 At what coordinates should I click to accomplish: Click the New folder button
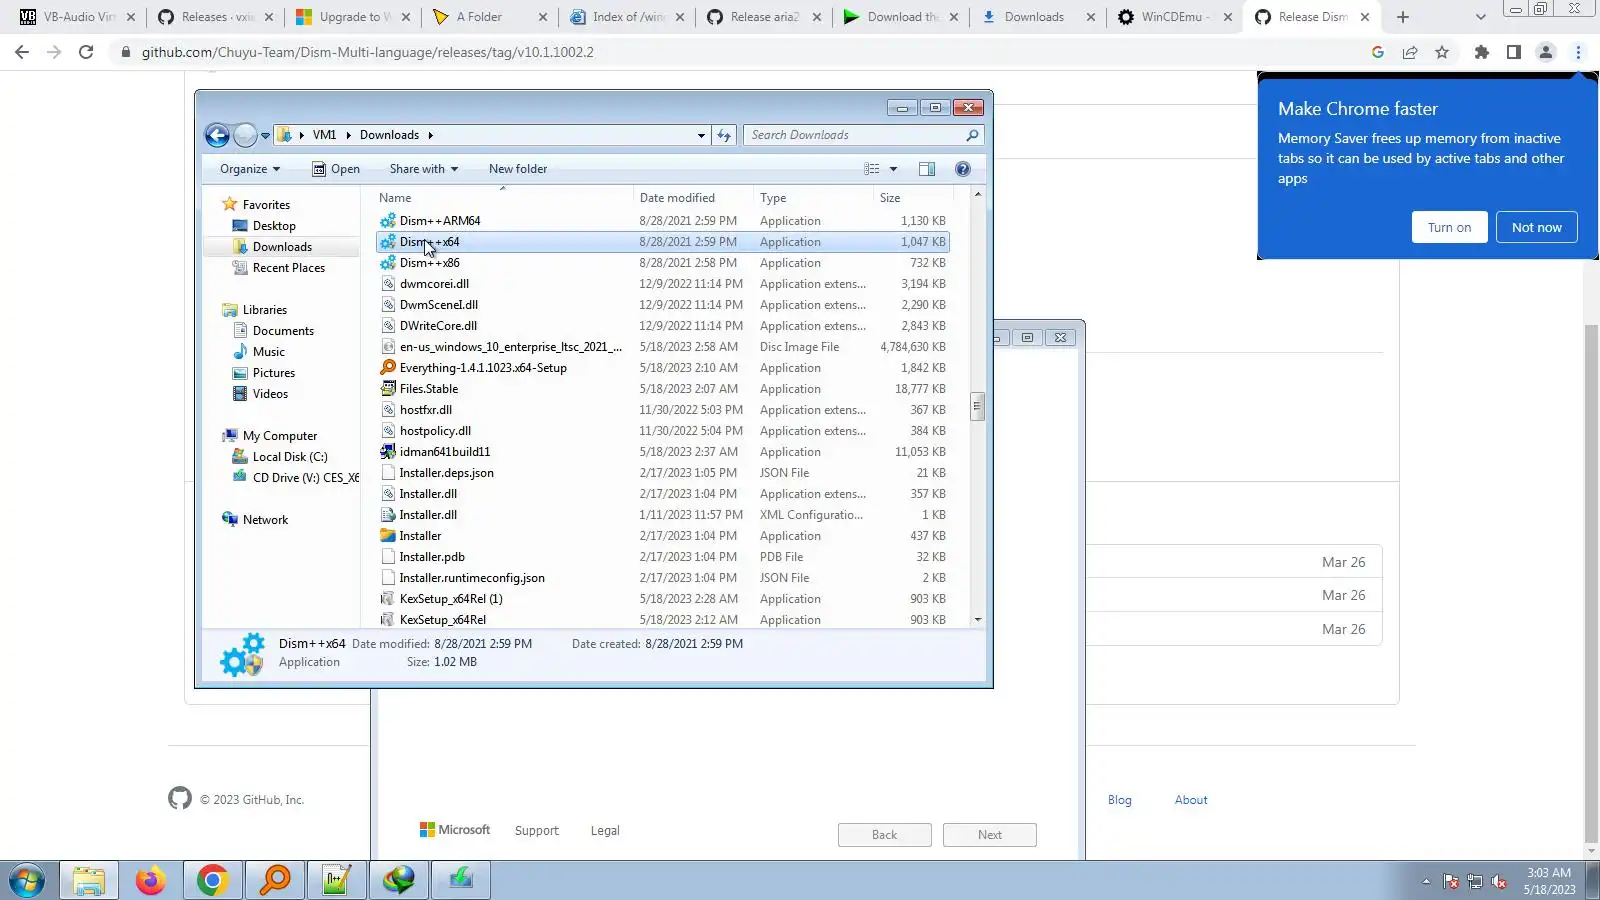(518, 169)
